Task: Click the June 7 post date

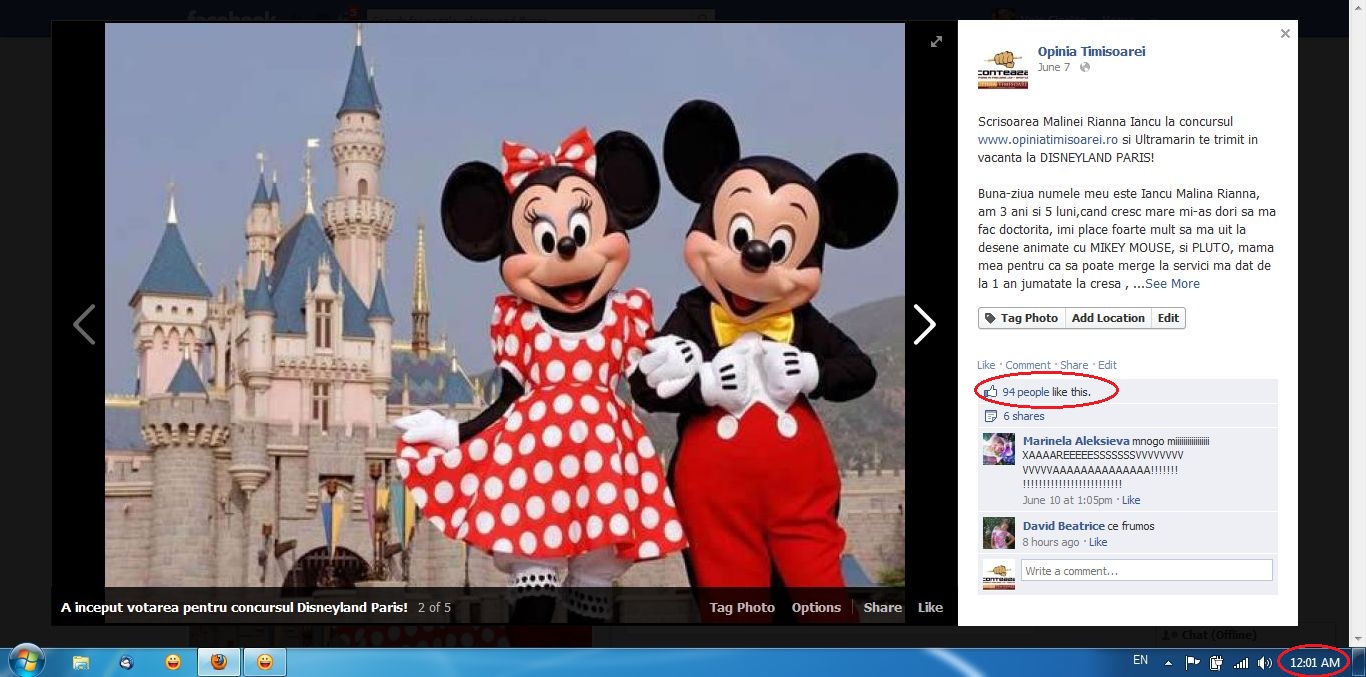Action: coord(1053,68)
